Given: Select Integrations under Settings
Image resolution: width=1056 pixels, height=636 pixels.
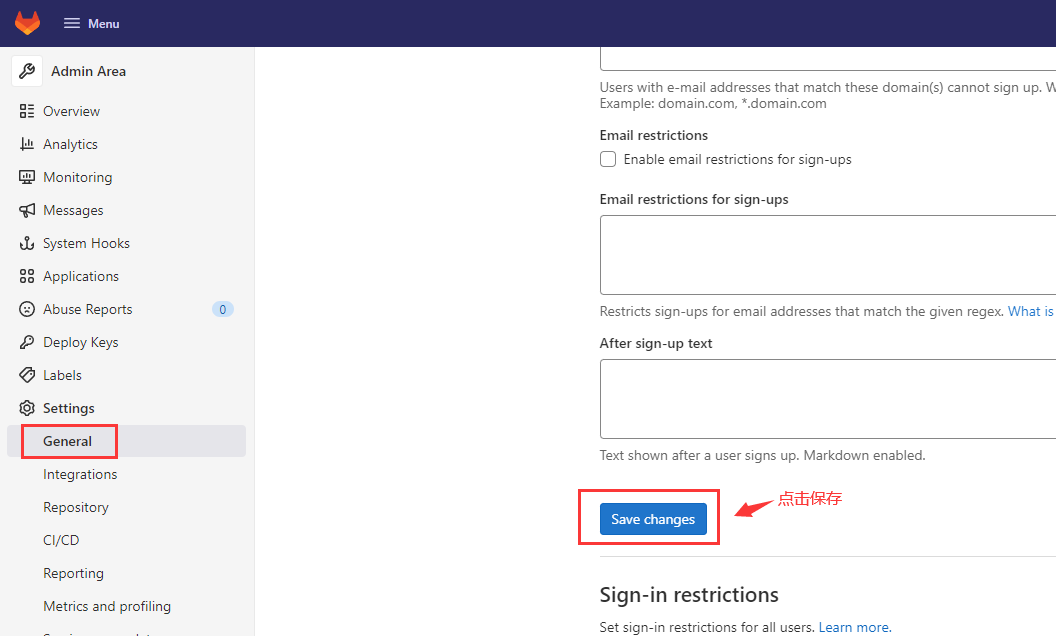Looking at the screenshot, I should pos(80,474).
